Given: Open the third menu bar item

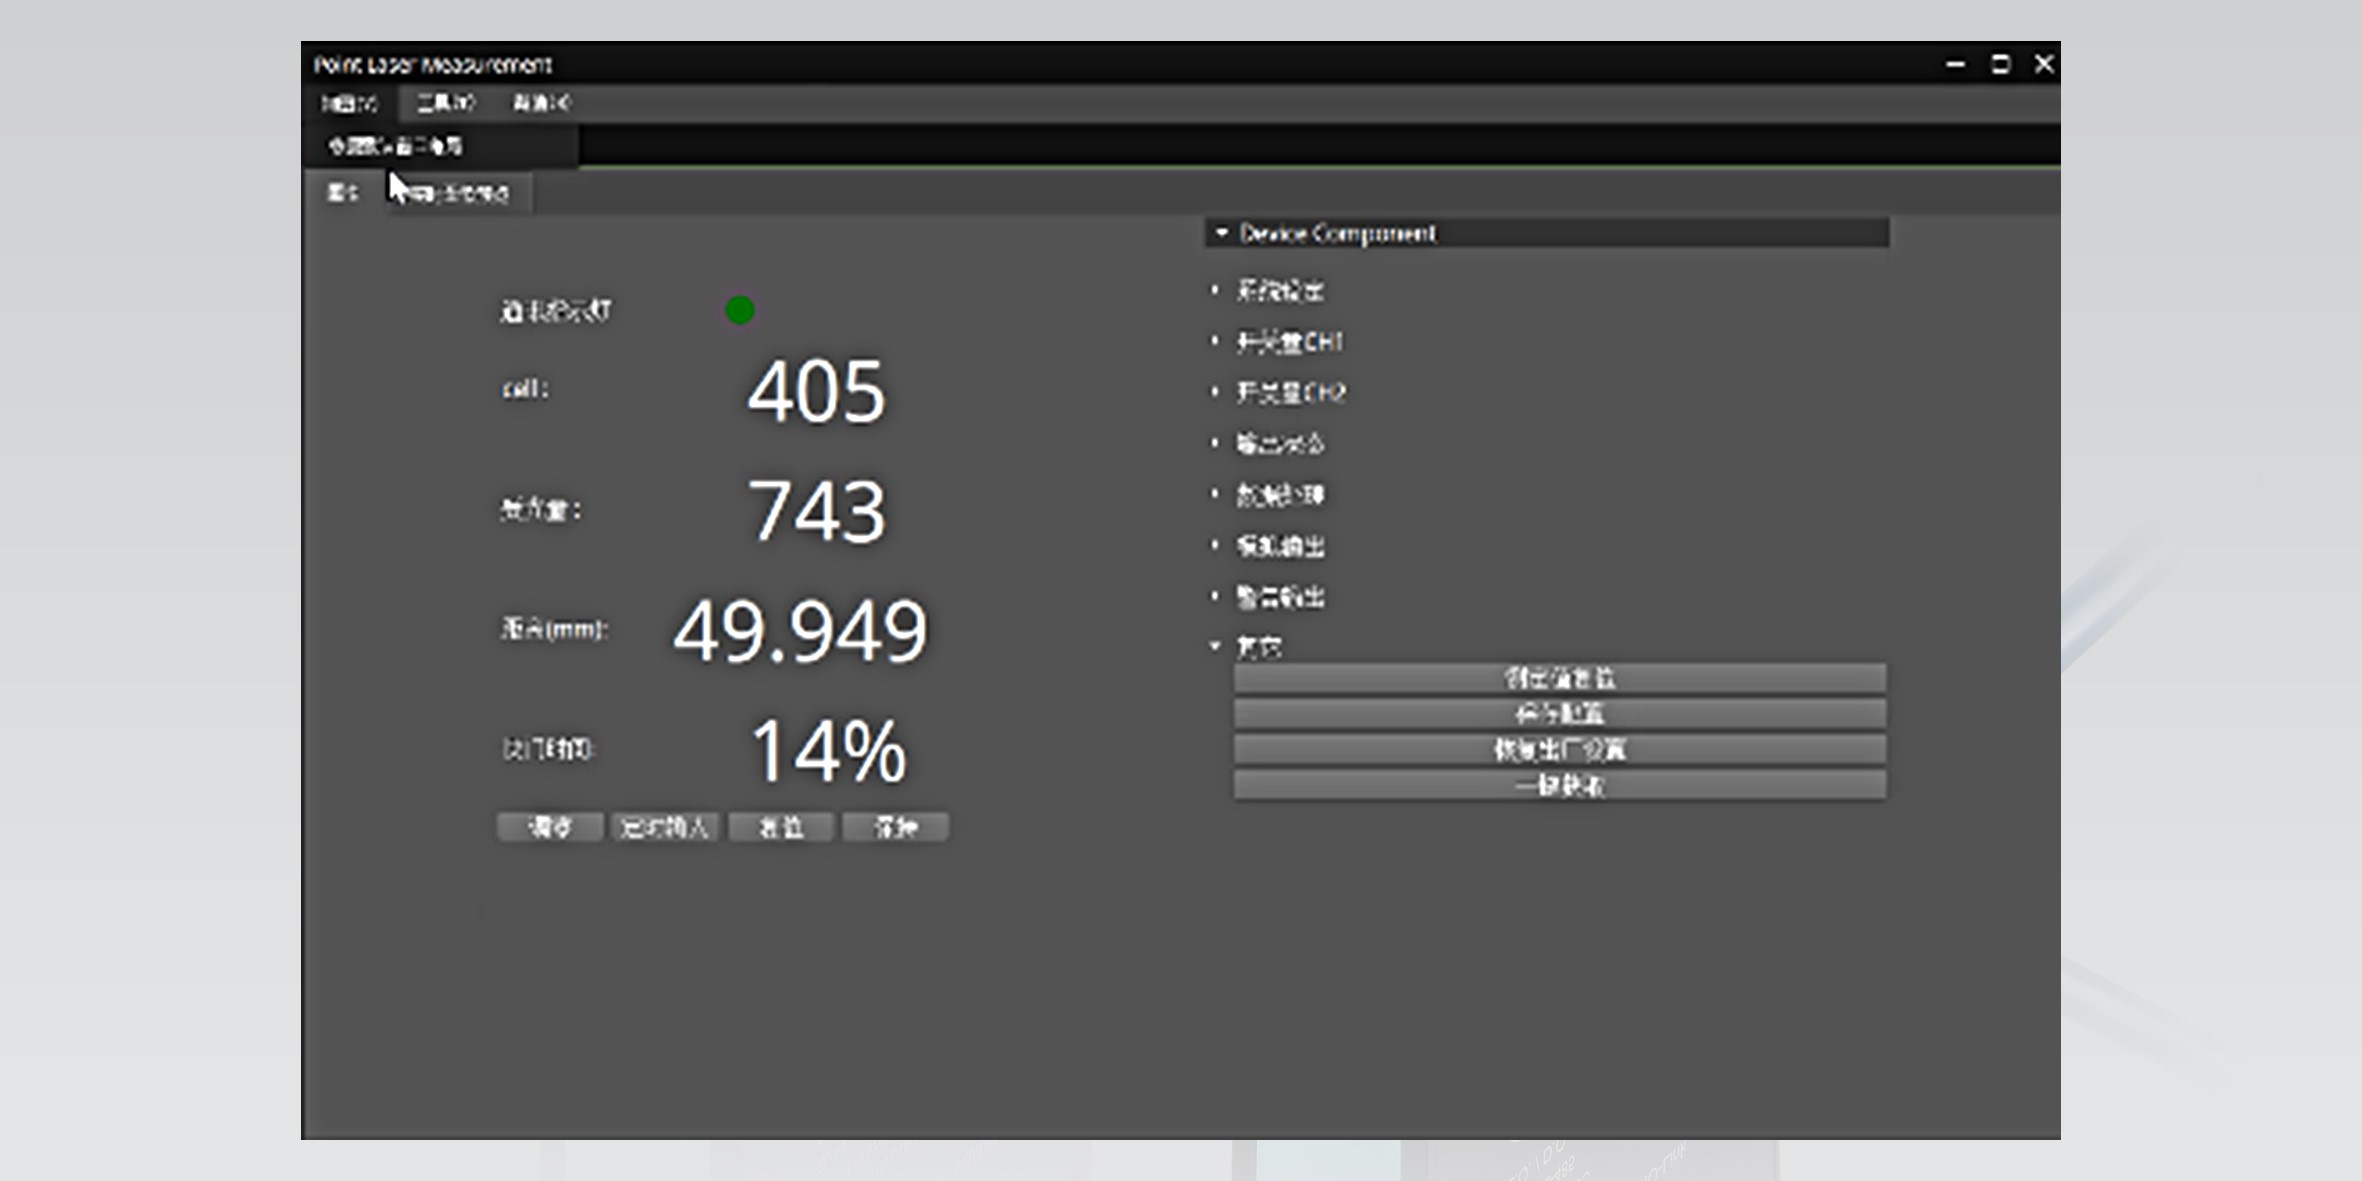Looking at the screenshot, I should pos(541,103).
